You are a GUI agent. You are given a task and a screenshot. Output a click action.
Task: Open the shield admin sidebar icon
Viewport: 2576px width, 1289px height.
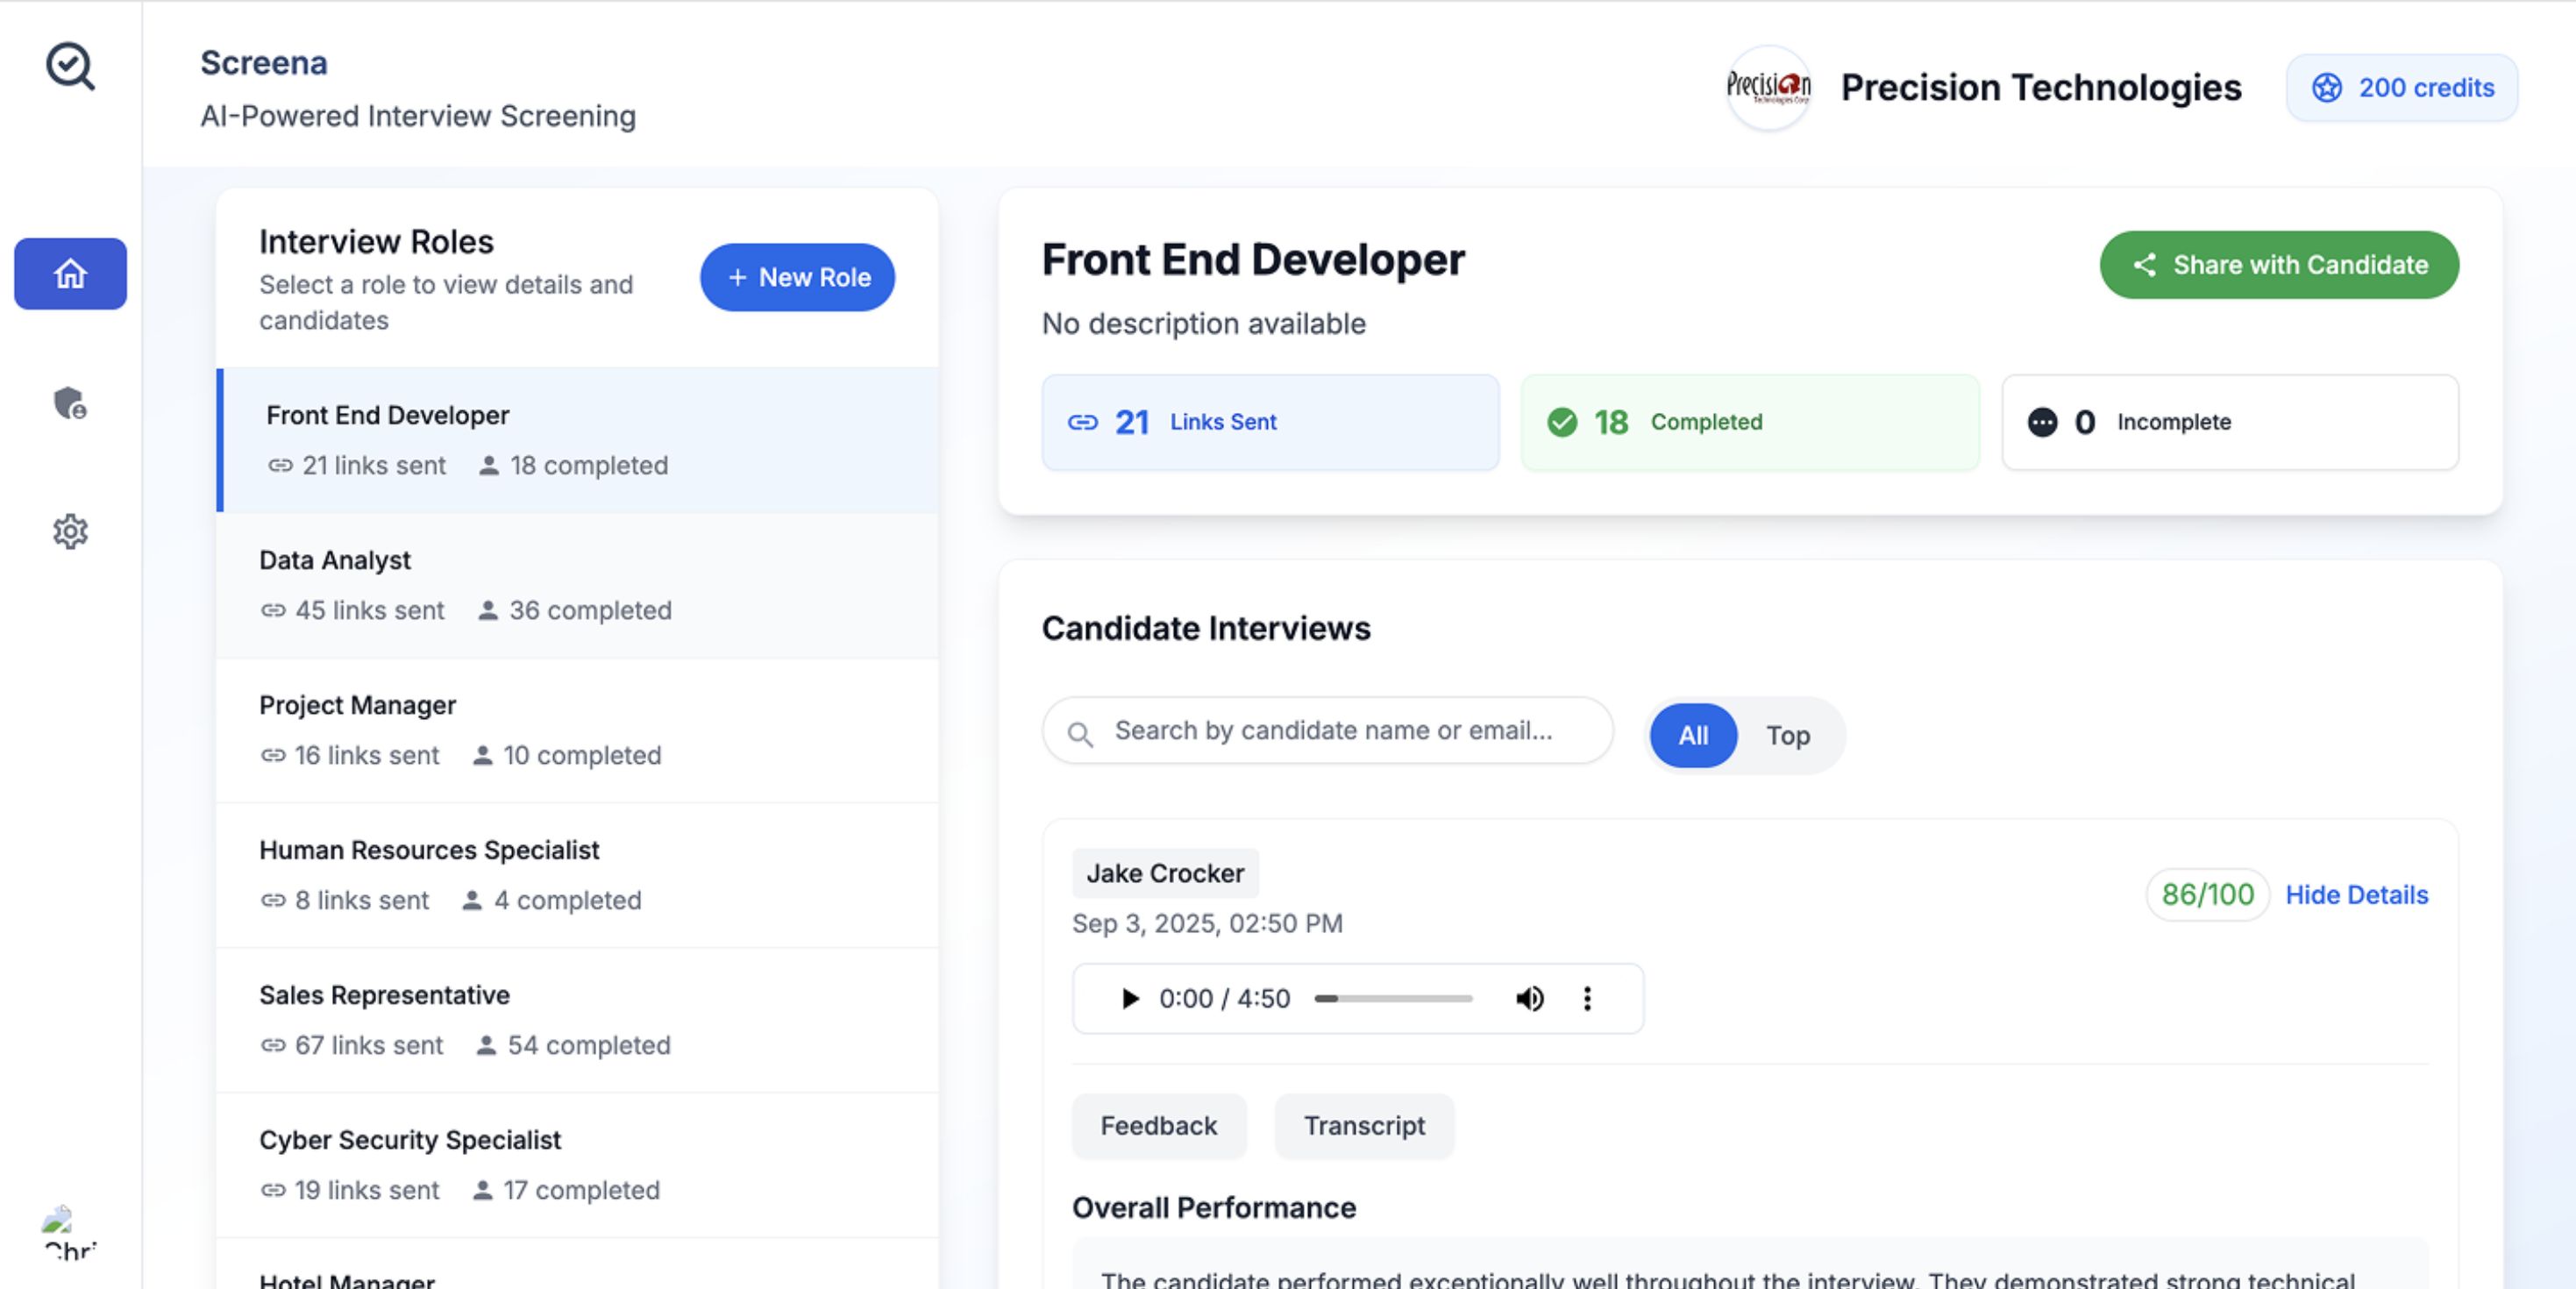pyautogui.click(x=70, y=403)
